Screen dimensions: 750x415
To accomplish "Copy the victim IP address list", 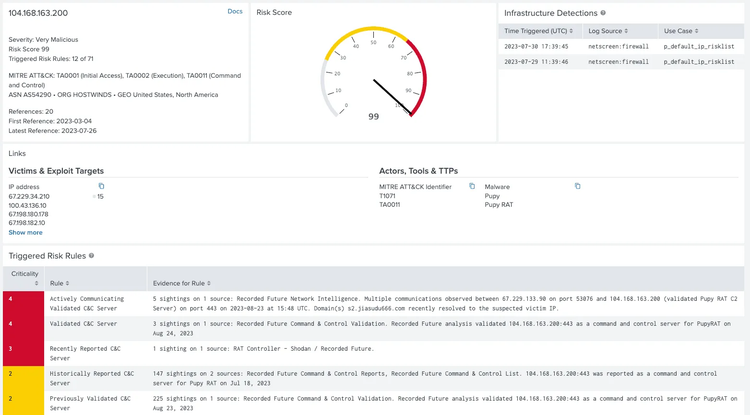I will (x=101, y=186).
